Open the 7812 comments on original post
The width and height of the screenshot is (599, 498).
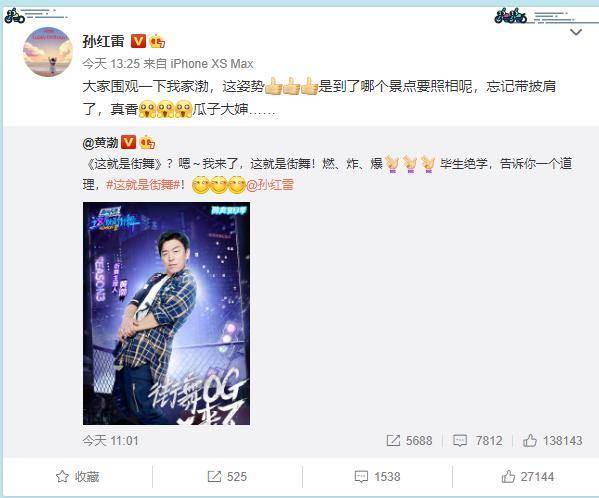click(x=478, y=440)
